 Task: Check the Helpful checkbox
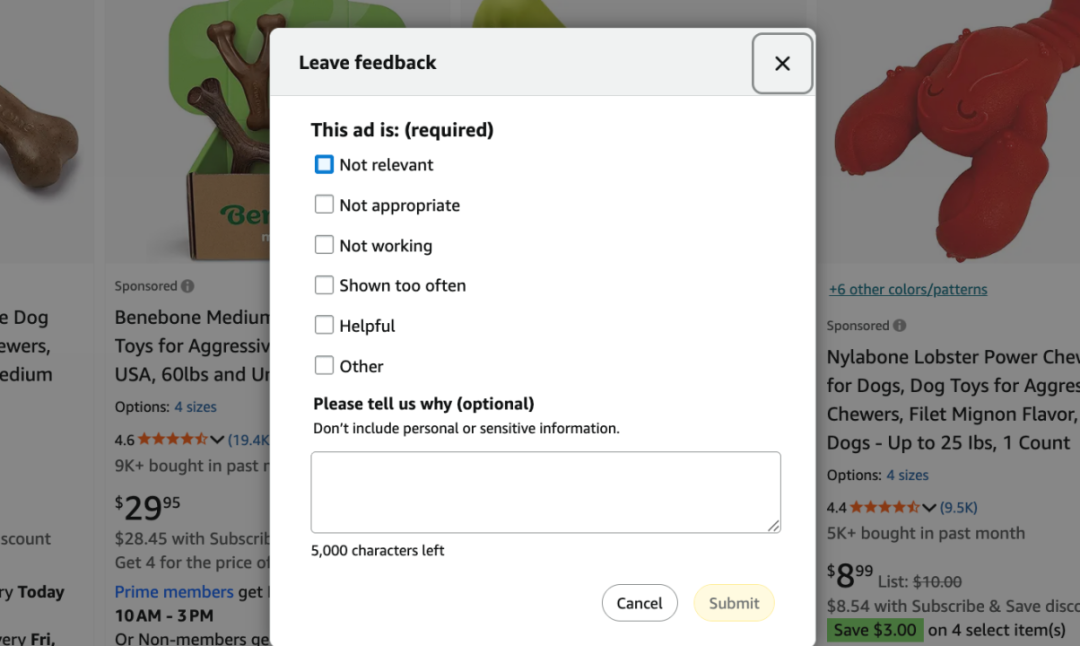pyautogui.click(x=324, y=325)
